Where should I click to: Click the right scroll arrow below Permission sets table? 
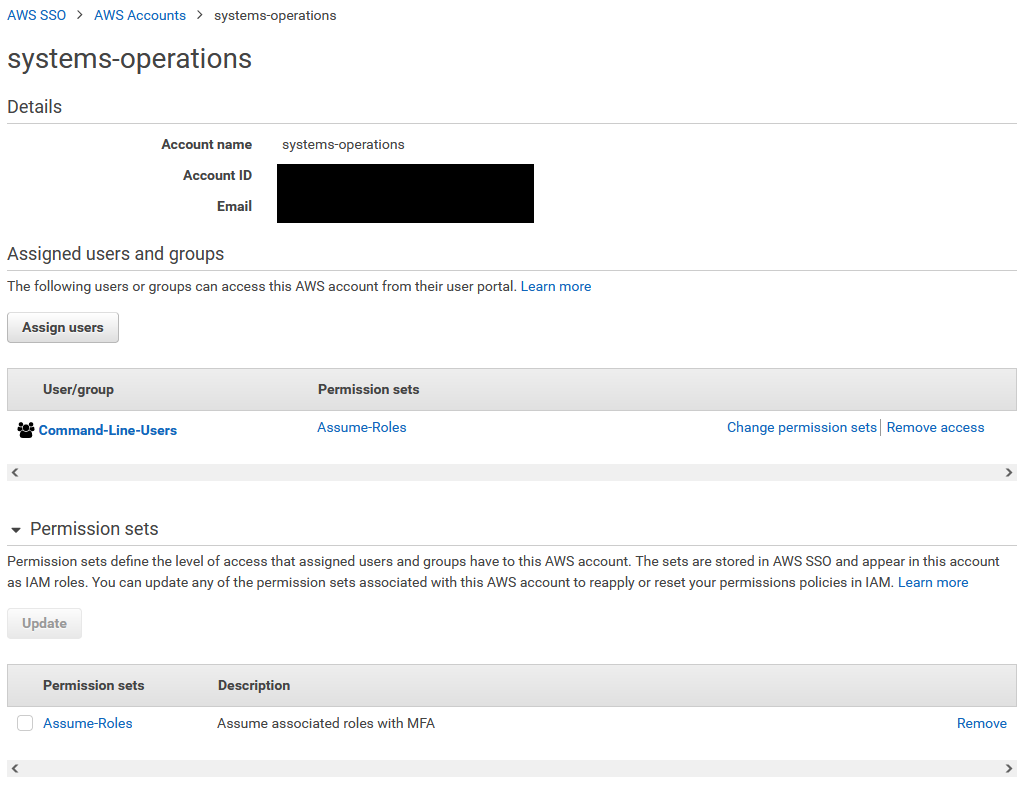(1009, 767)
